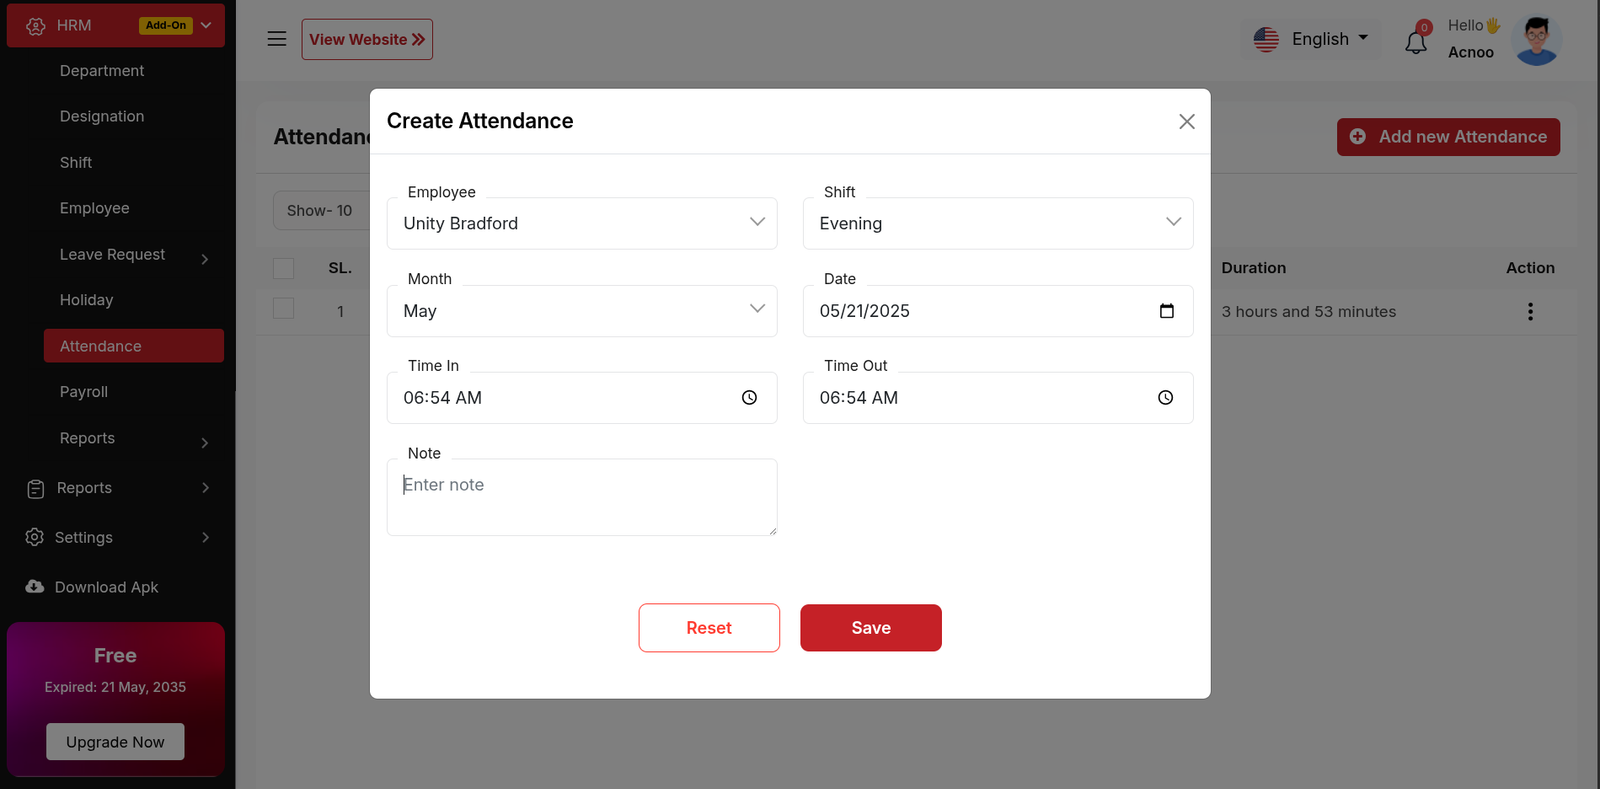Image resolution: width=1600 pixels, height=789 pixels.
Task: Click the hamburger menu icon
Action: click(277, 39)
